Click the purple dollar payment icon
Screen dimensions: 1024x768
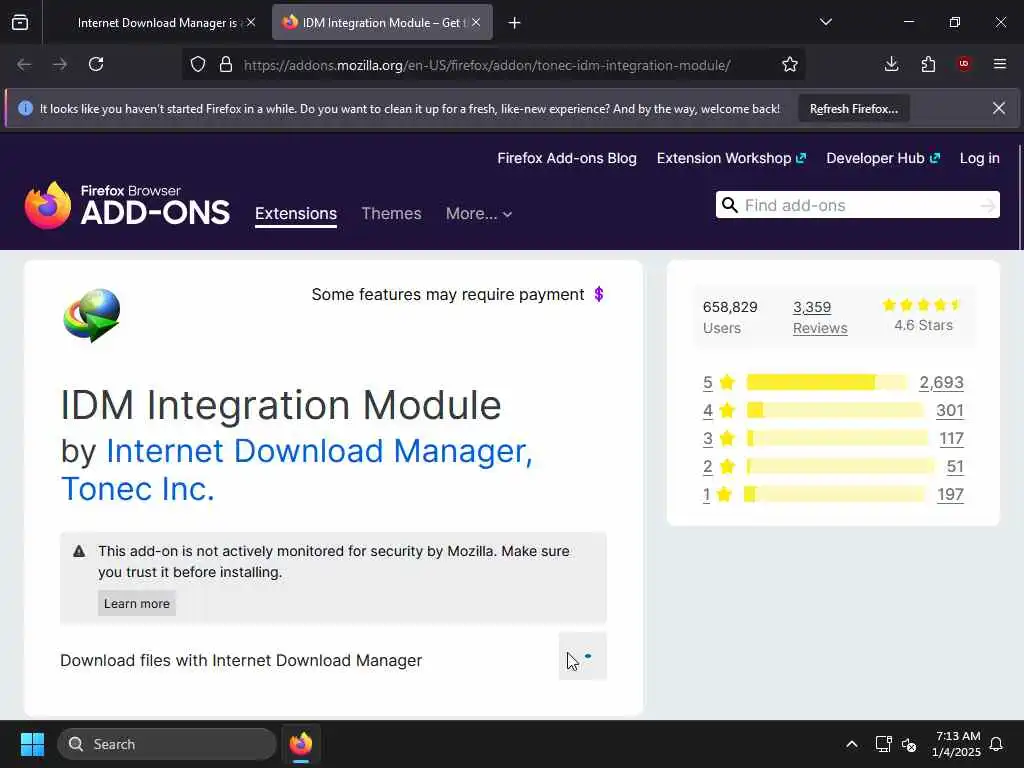(599, 295)
